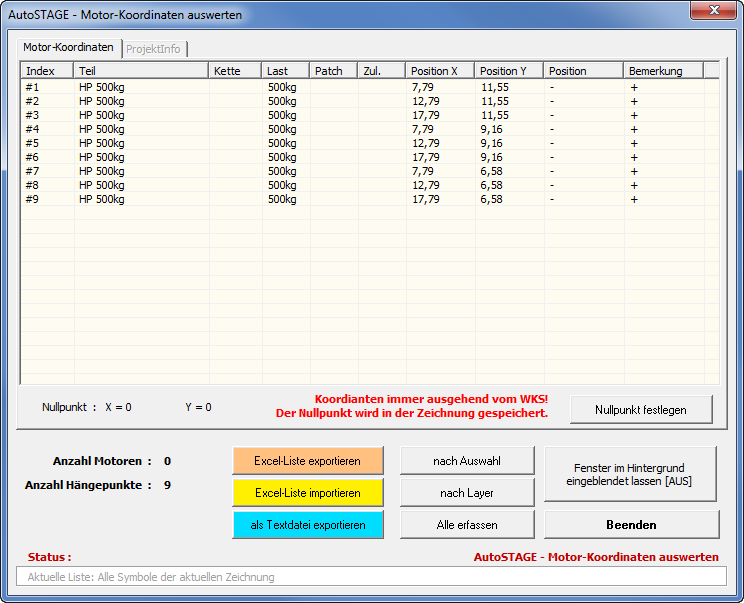This screenshot has width=744, height=603.
Task: Click the Last column header
Action: [285, 71]
